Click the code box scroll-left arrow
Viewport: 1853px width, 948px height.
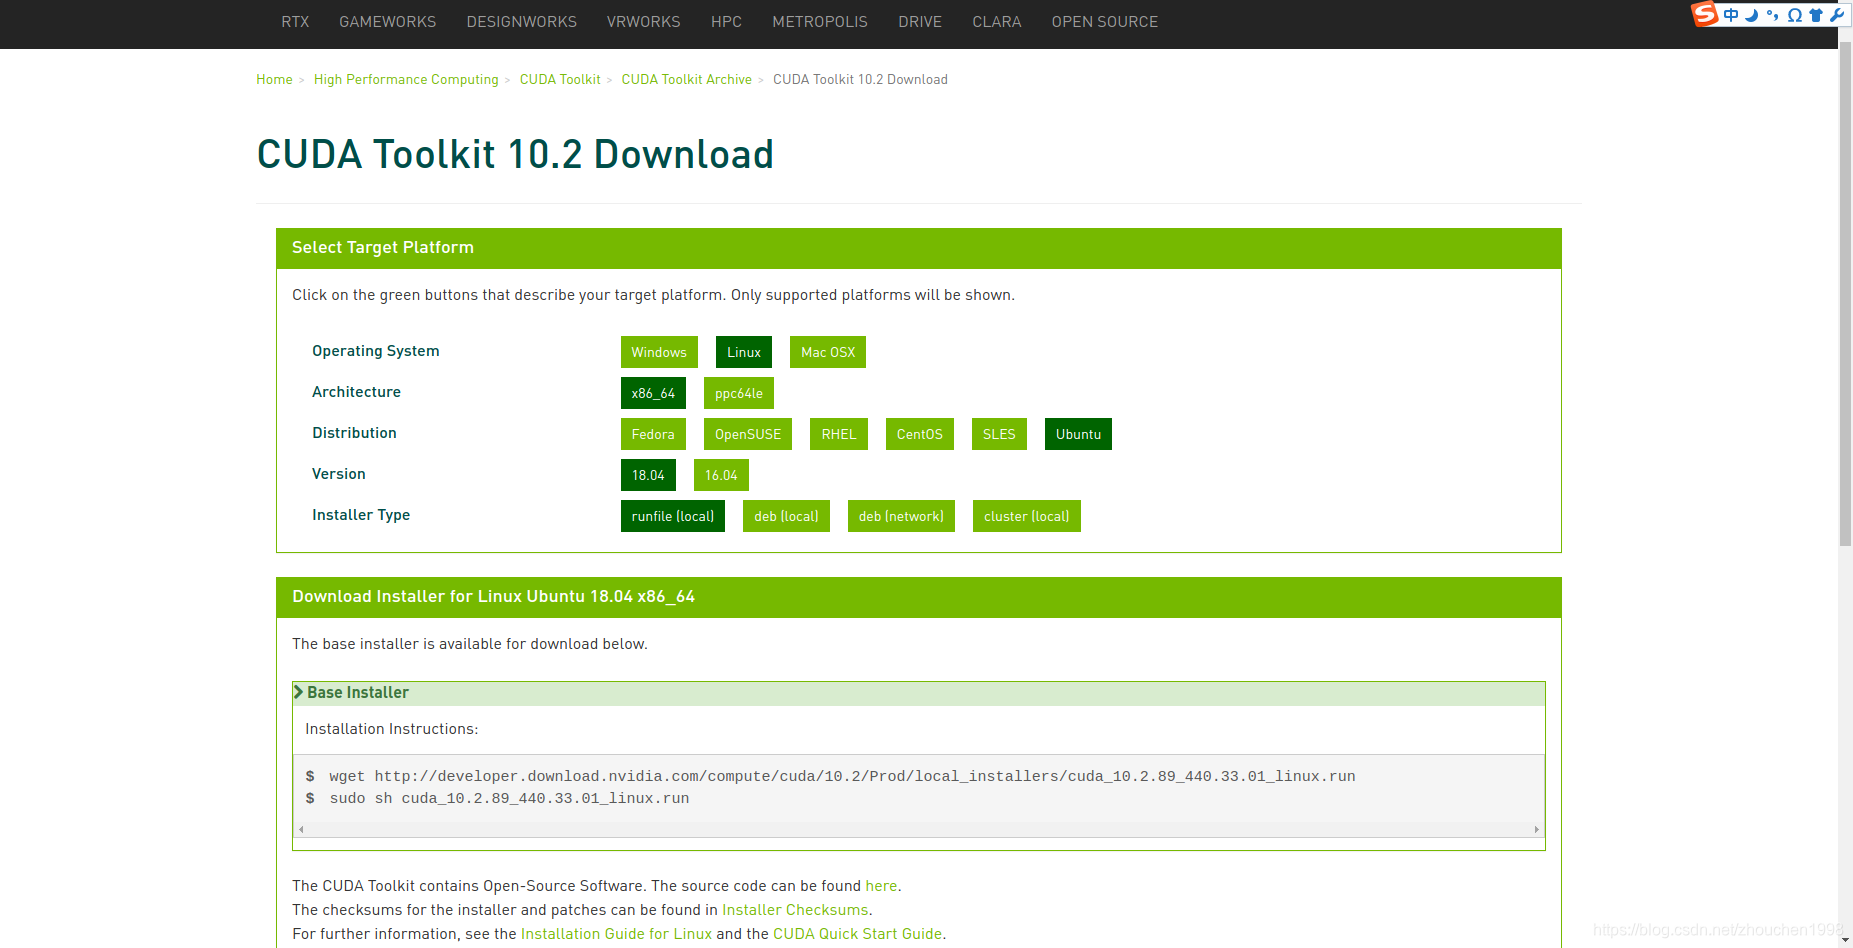point(301,829)
